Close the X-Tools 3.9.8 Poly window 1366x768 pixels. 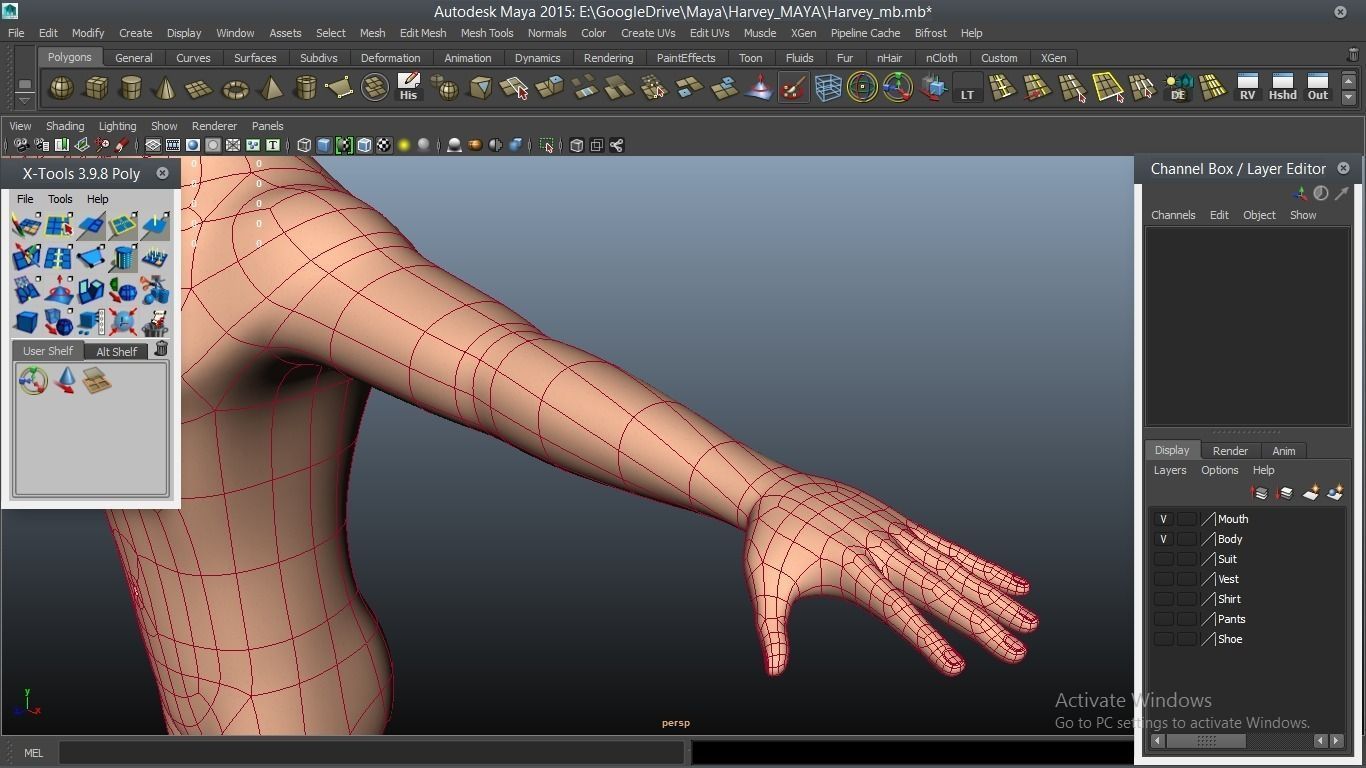coord(162,173)
